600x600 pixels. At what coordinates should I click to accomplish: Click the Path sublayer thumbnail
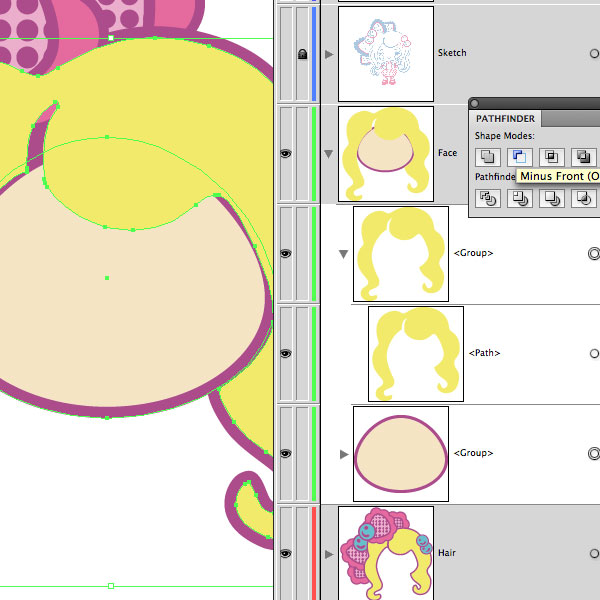tap(416, 354)
